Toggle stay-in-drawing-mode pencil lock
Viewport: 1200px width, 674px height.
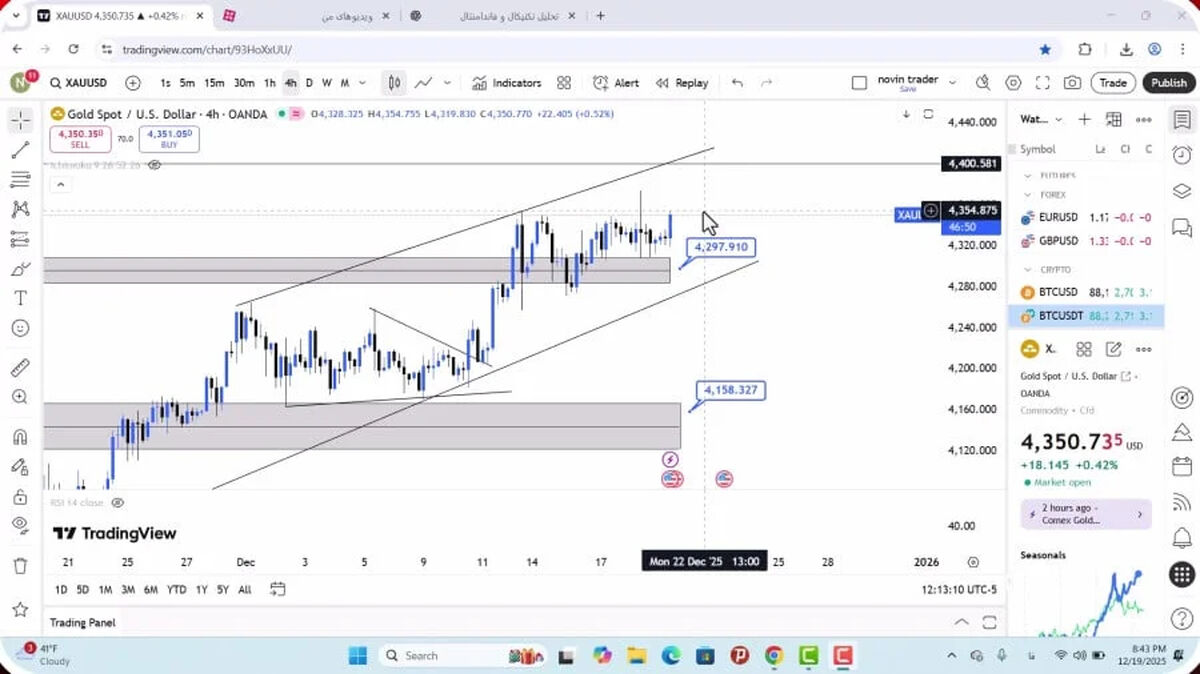[x=20, y=467]
